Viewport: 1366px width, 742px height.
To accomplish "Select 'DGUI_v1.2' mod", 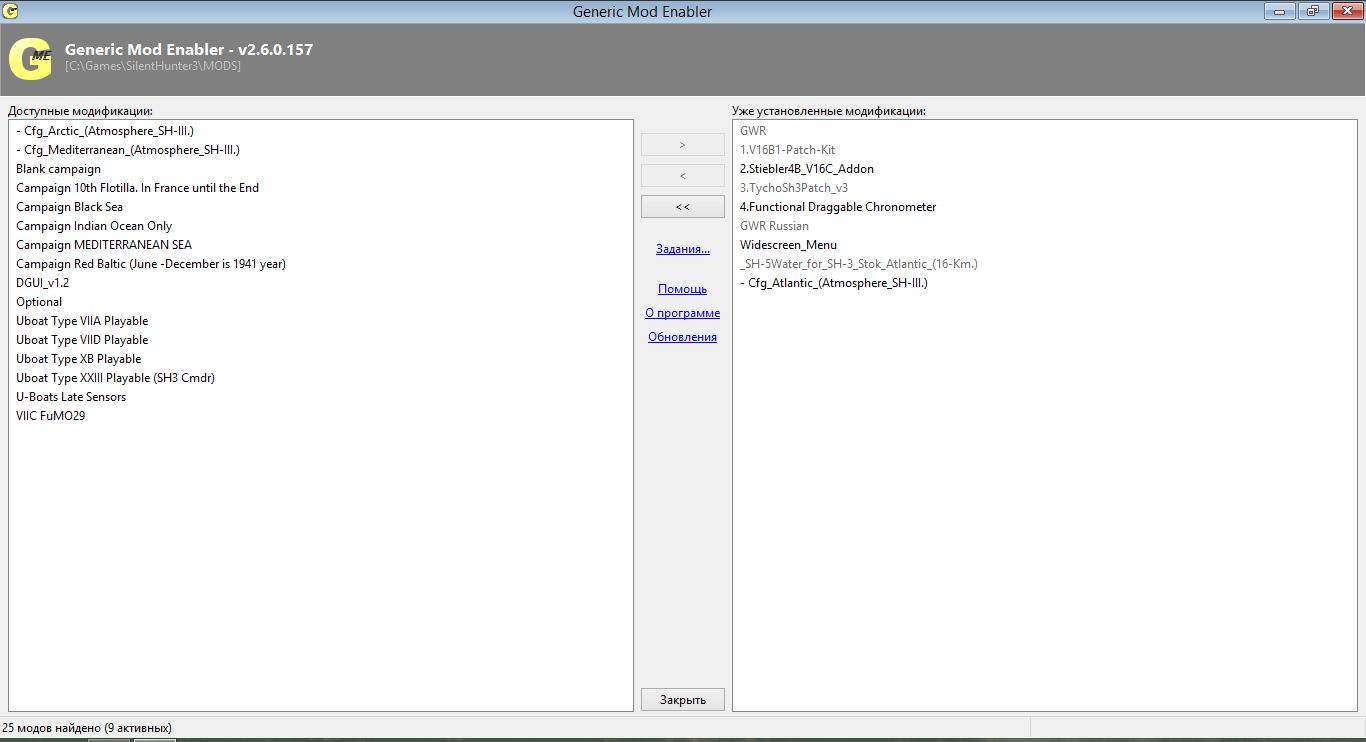I will pos(43,283).
